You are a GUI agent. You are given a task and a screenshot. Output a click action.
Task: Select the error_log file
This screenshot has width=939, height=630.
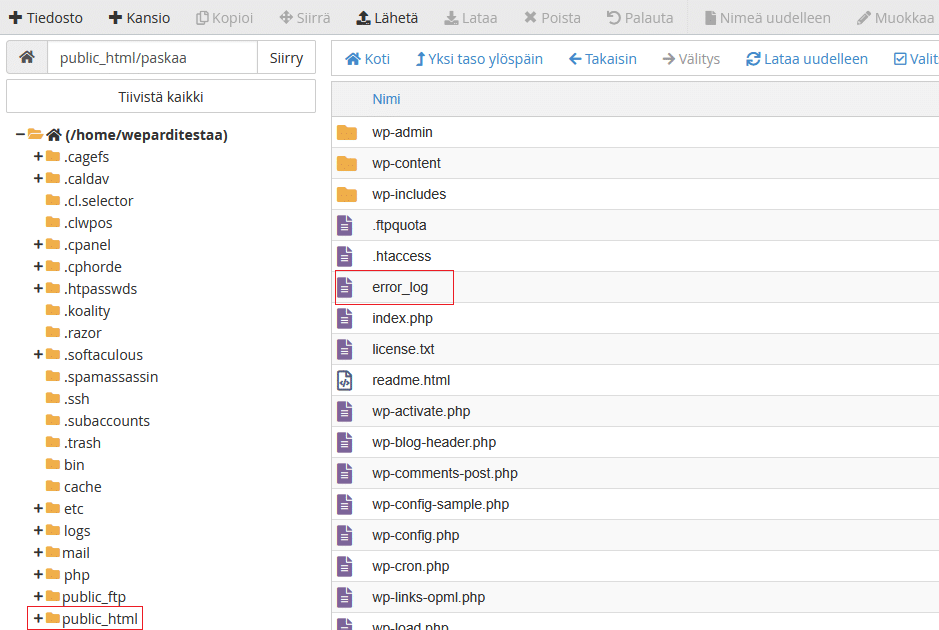point(399,287)
